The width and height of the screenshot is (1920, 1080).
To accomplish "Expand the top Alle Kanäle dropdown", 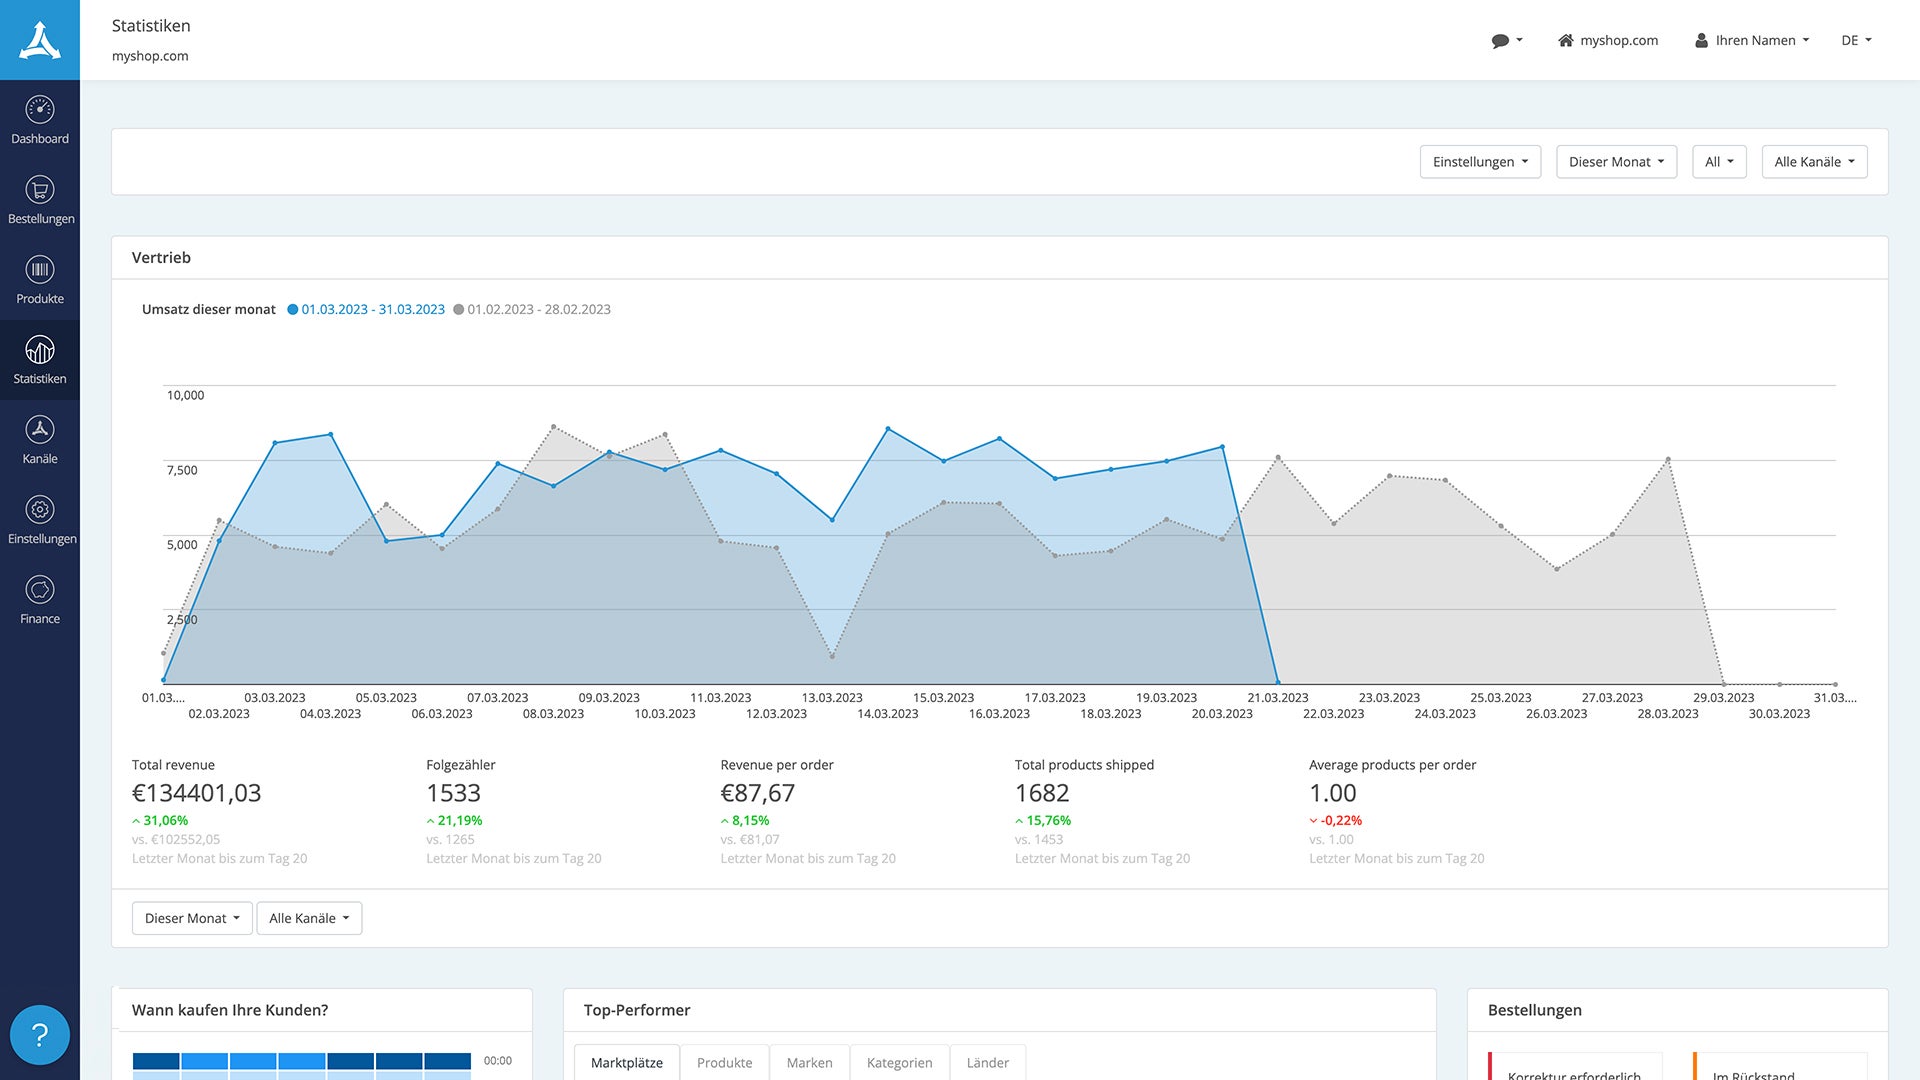I will 1814,162.
